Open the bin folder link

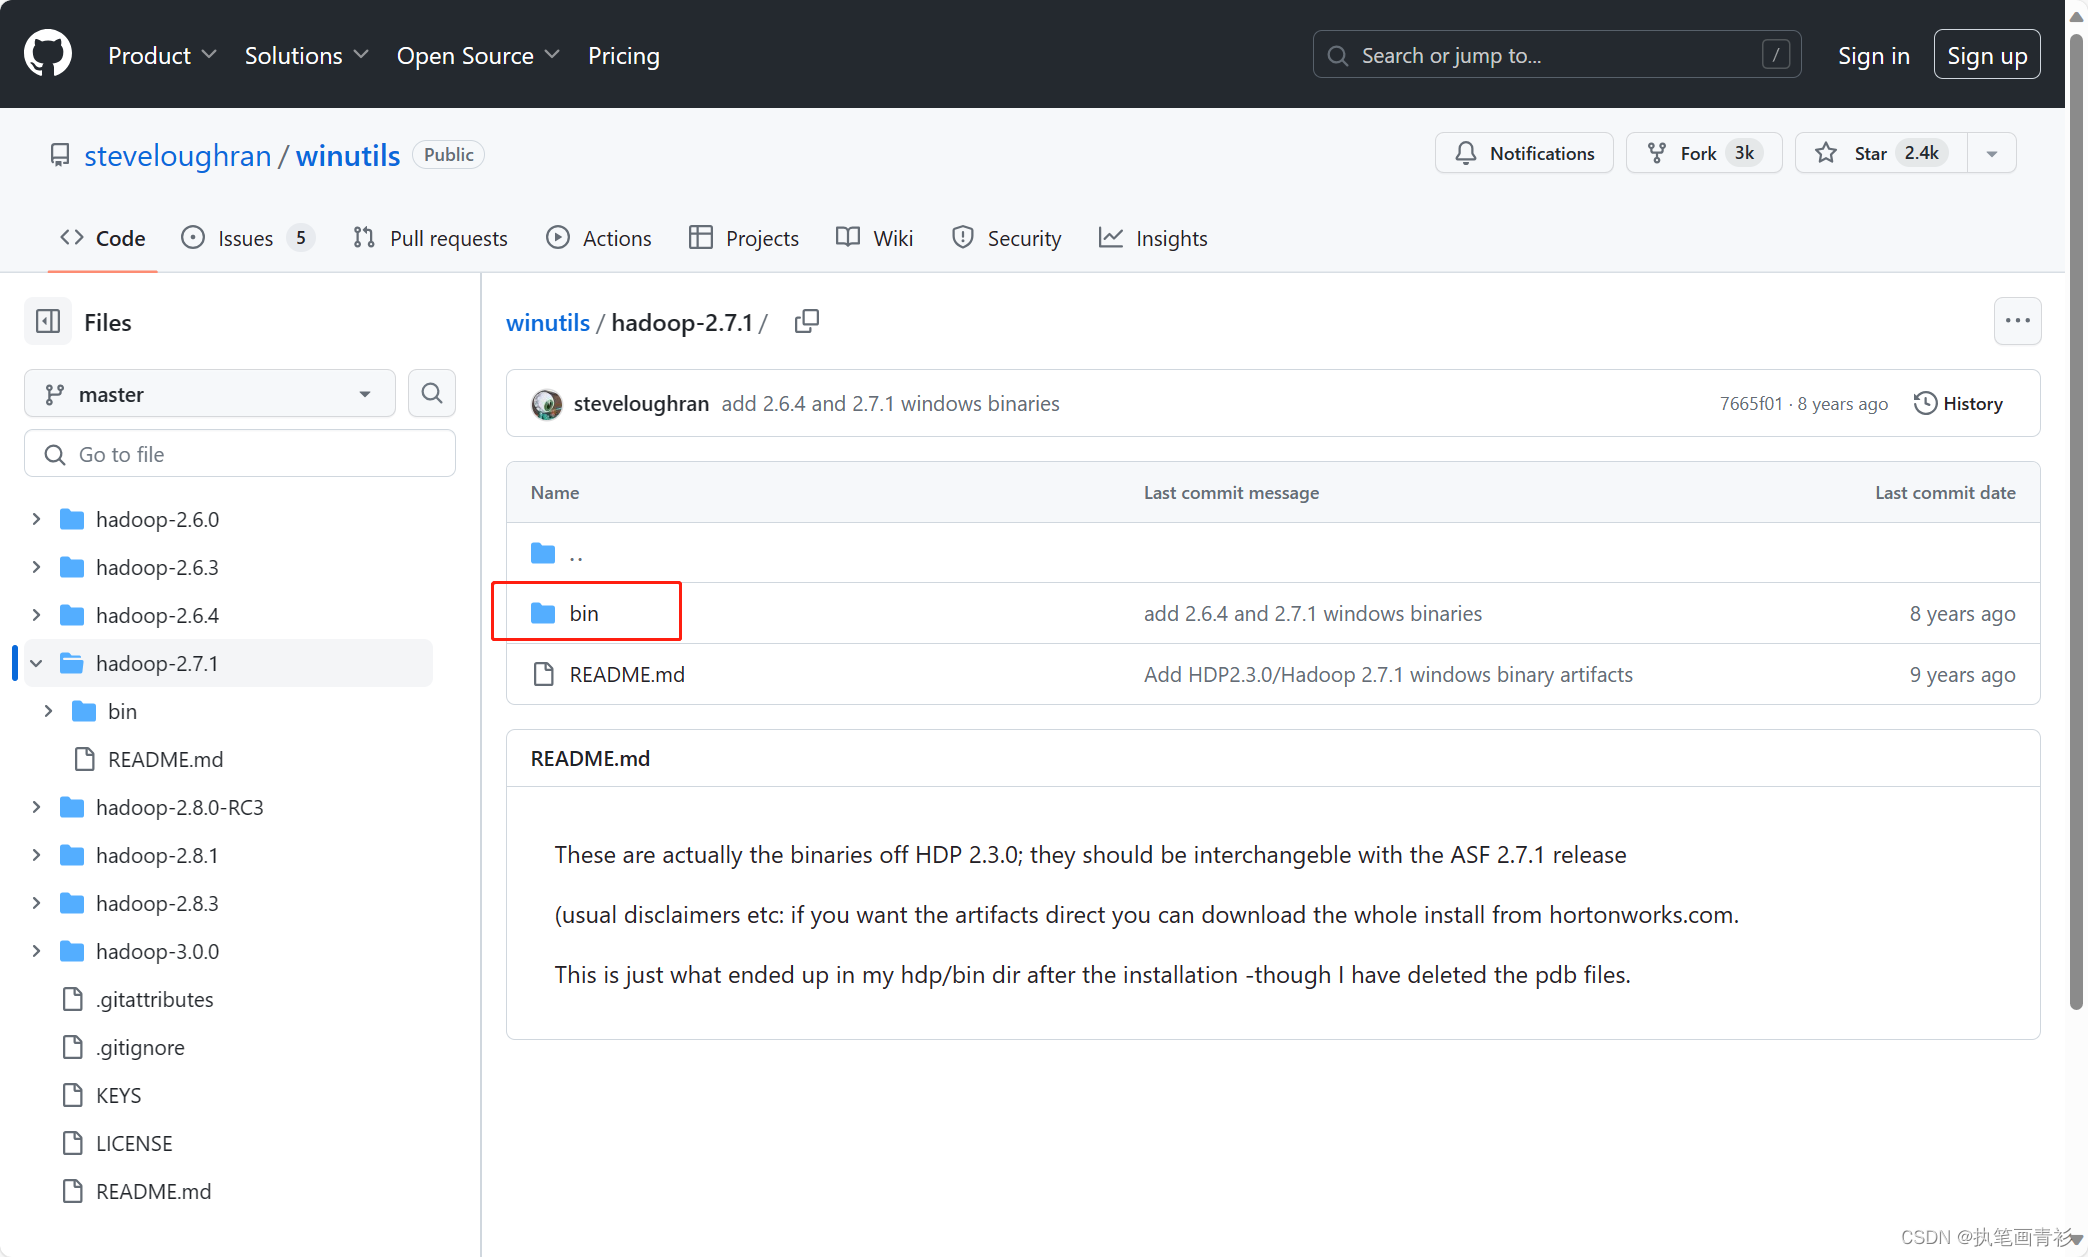(x=584, y=612)
